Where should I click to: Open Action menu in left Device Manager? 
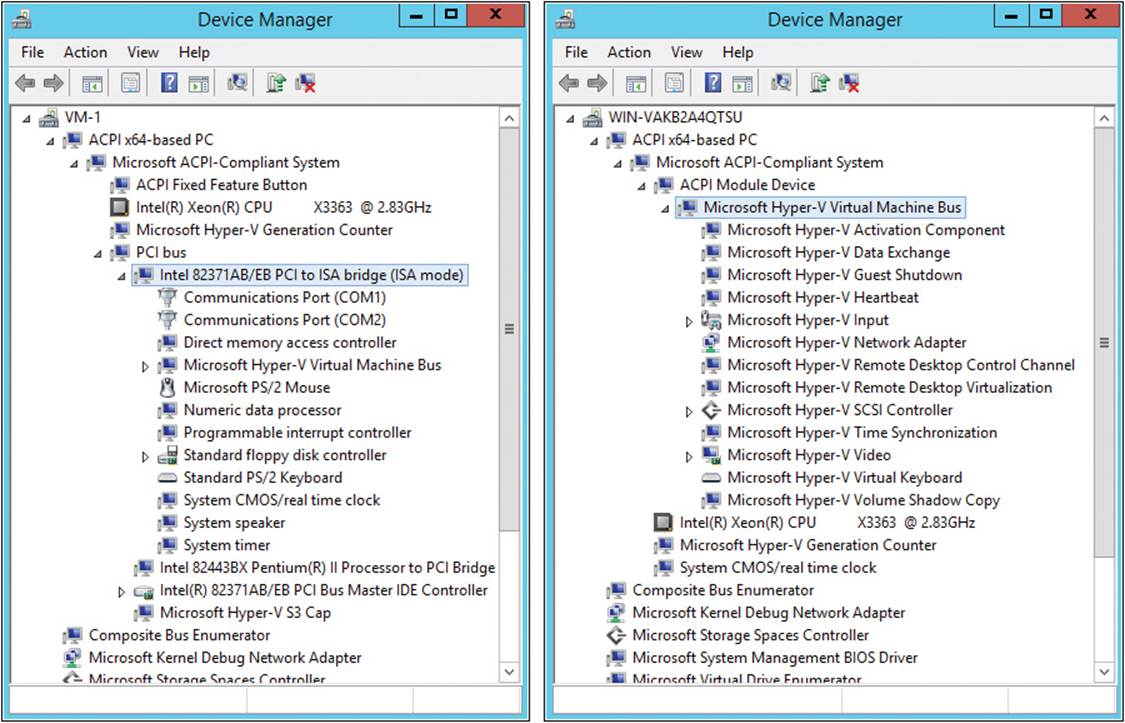pos(85,52)
